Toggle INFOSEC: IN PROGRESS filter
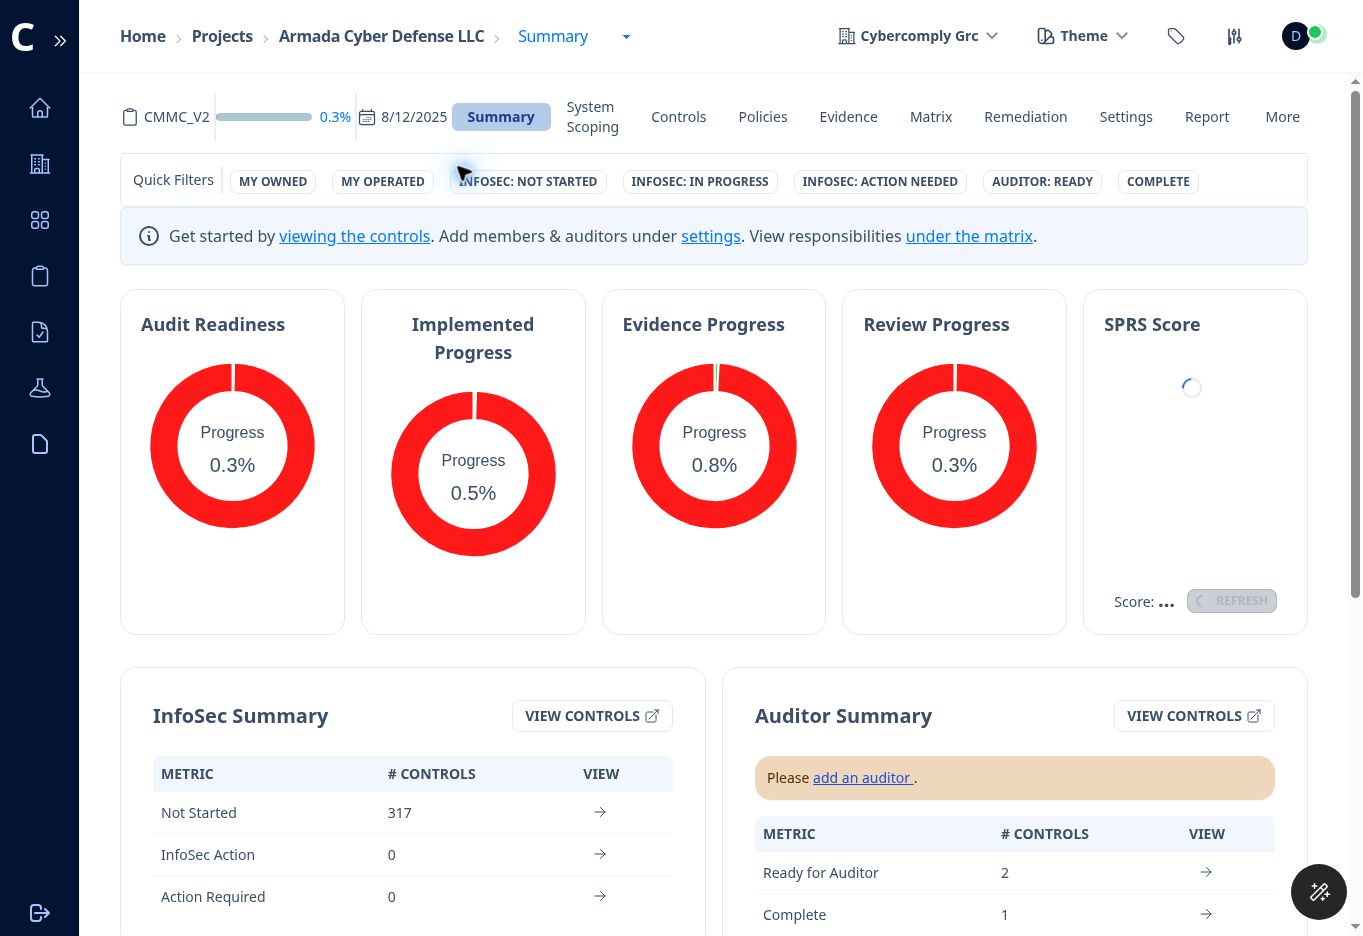Image resolution: width=1363 pixels, height=936 pixels. click(x=700, y=182)
